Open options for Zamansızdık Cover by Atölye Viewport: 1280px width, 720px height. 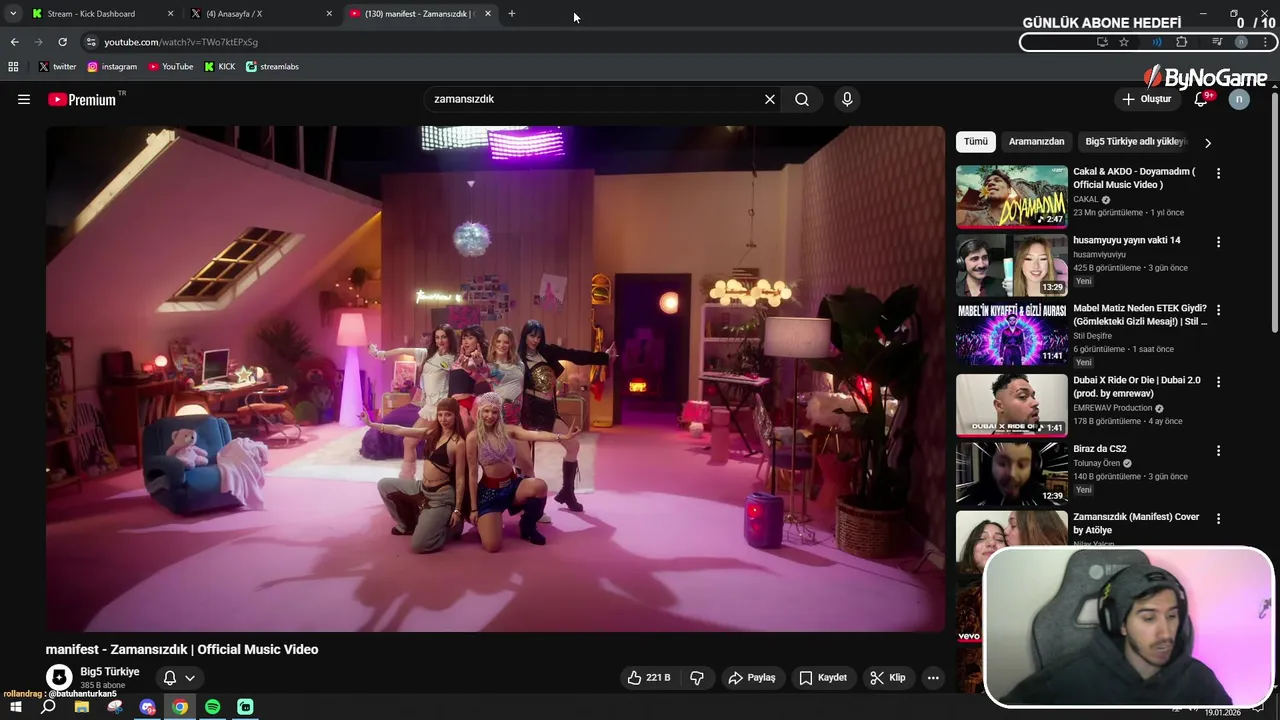tap(1218, 519)
